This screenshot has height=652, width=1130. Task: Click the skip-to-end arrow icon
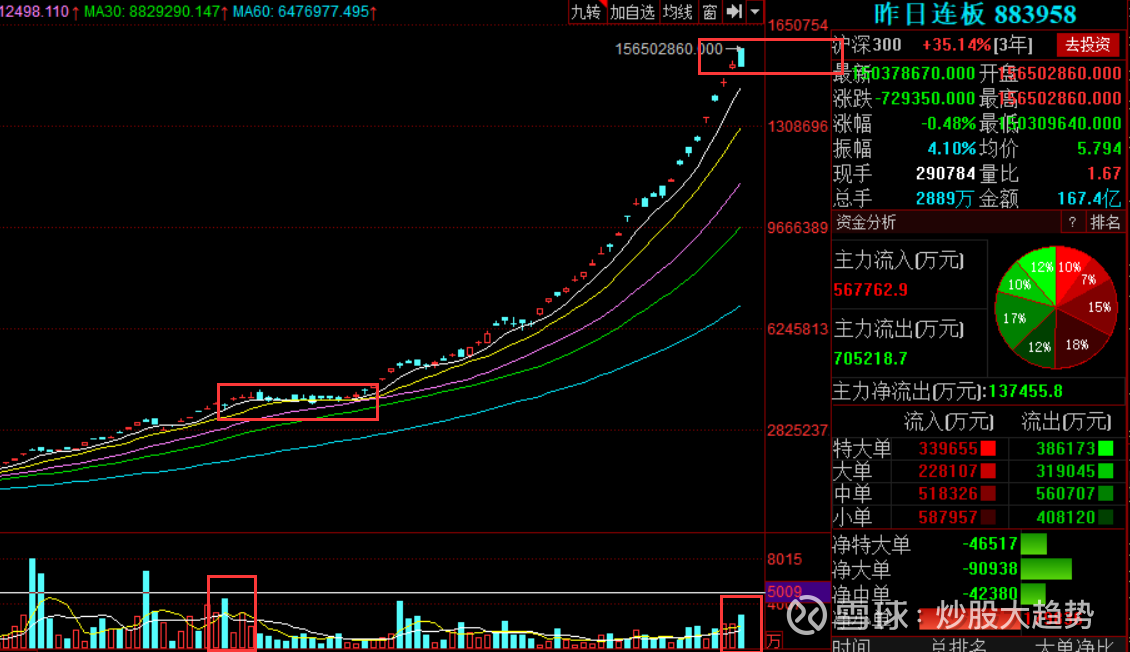[x=735, y=12]
